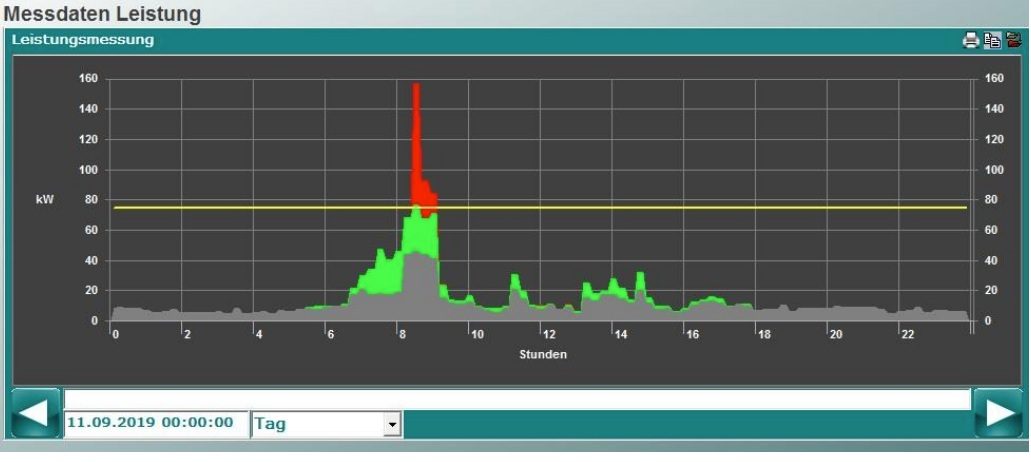Copy chart data using the copy icon

[992, 41]
